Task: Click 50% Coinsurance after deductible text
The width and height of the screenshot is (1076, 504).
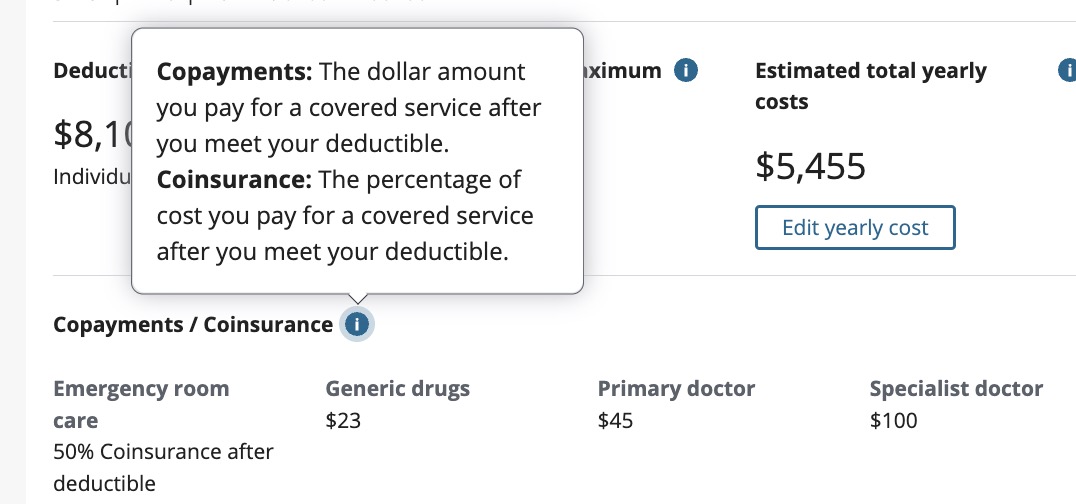Action: (x=162, y=468)
